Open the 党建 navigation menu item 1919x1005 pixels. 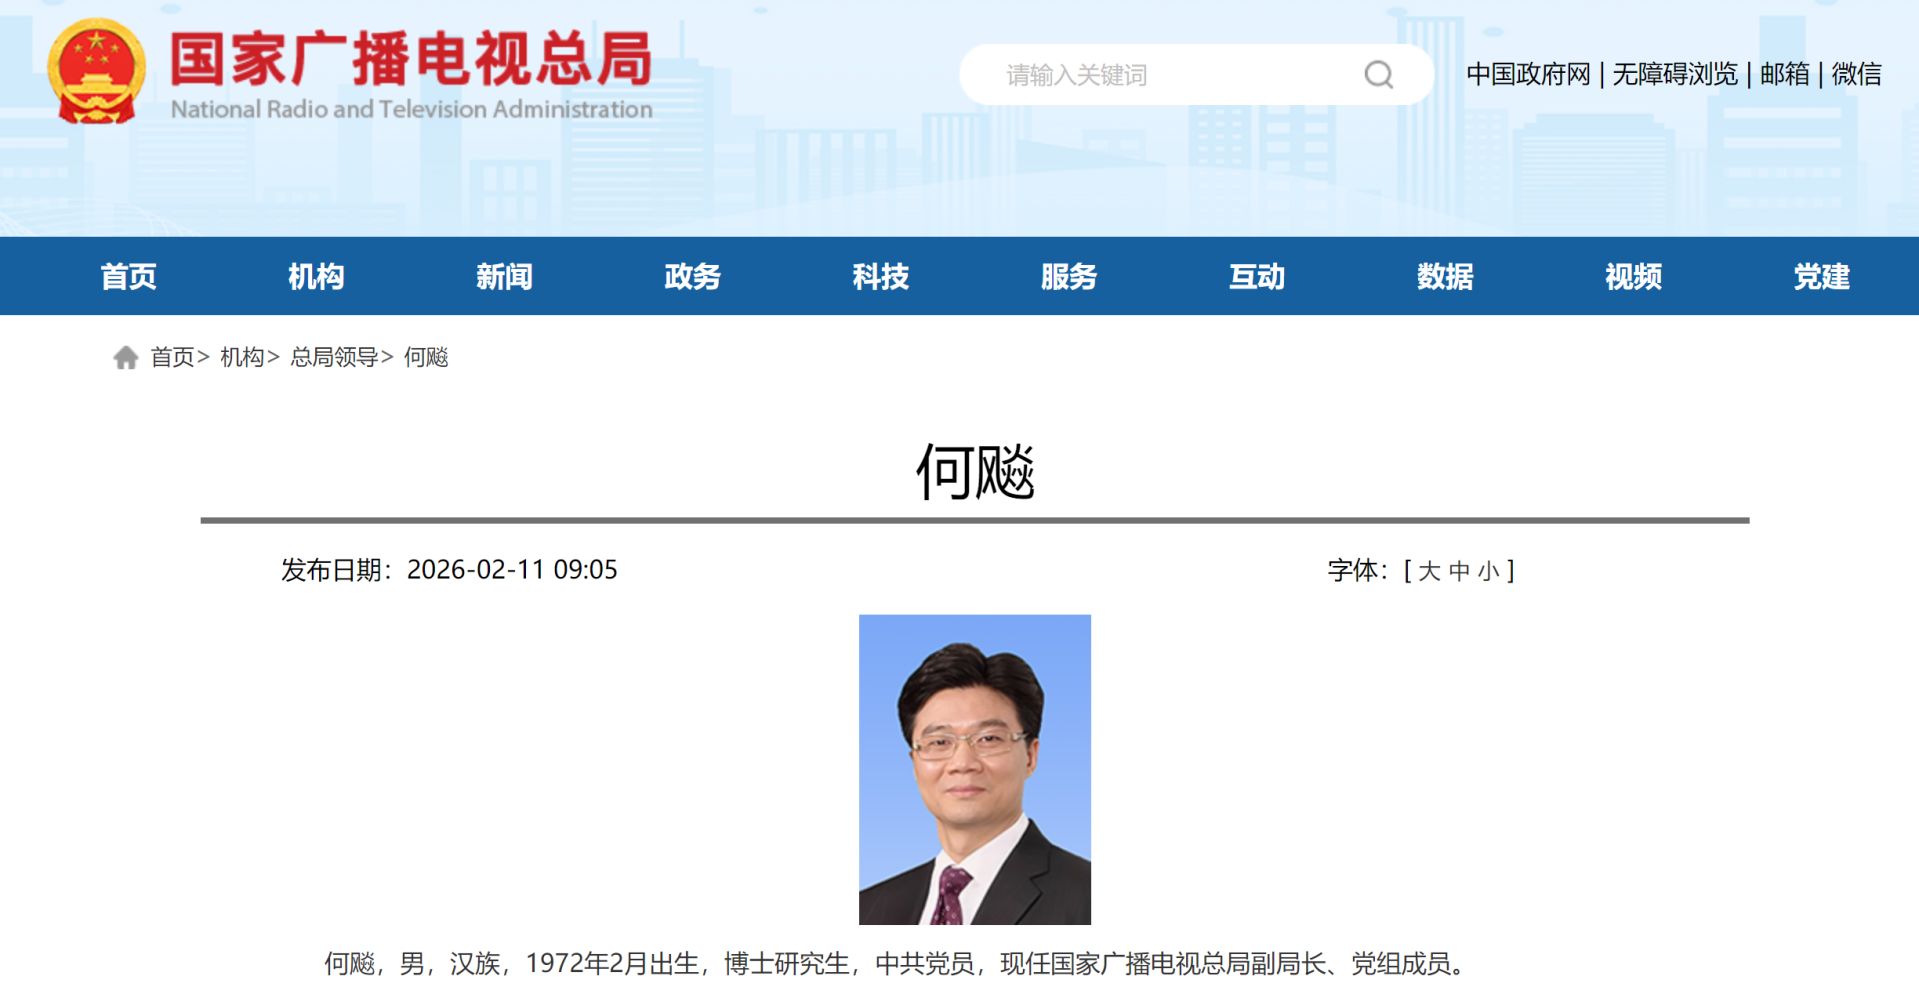[x=1822, y=276]
